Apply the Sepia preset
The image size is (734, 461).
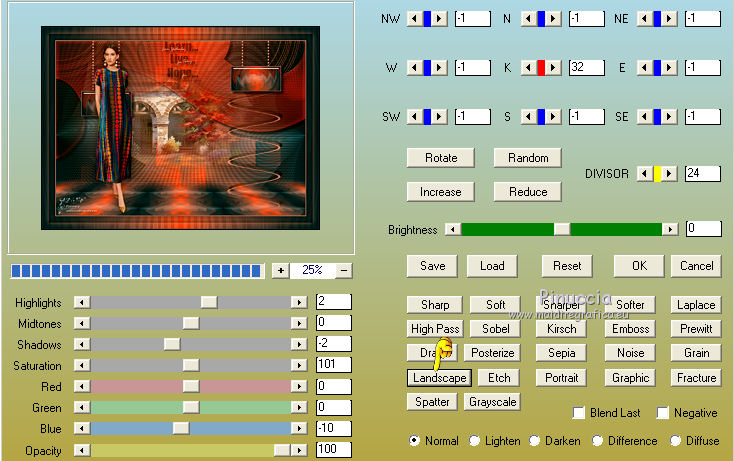pos(562,353)
